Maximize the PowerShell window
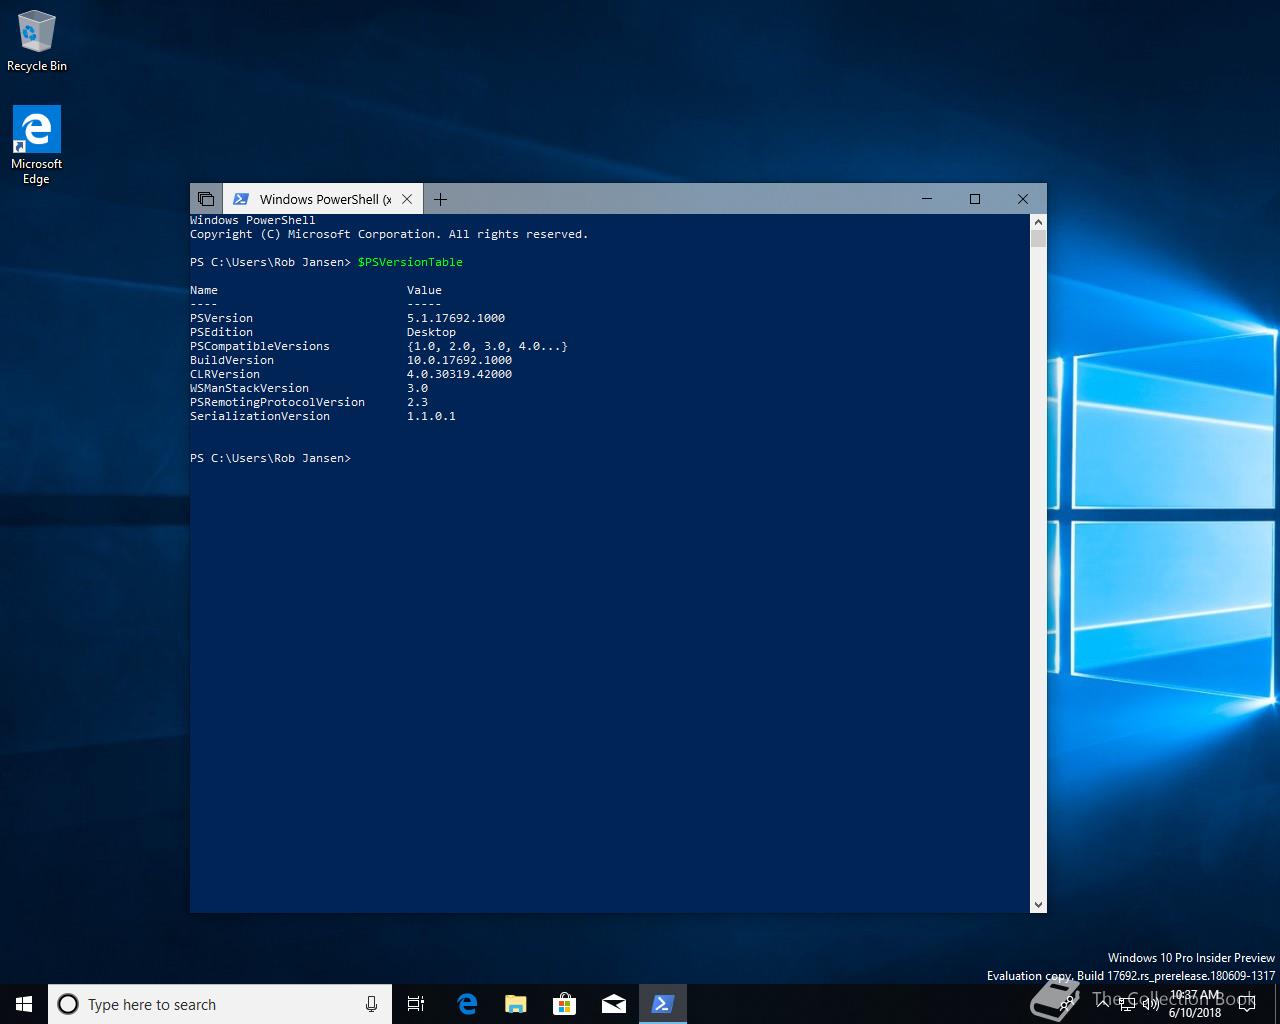 (975, 199)
